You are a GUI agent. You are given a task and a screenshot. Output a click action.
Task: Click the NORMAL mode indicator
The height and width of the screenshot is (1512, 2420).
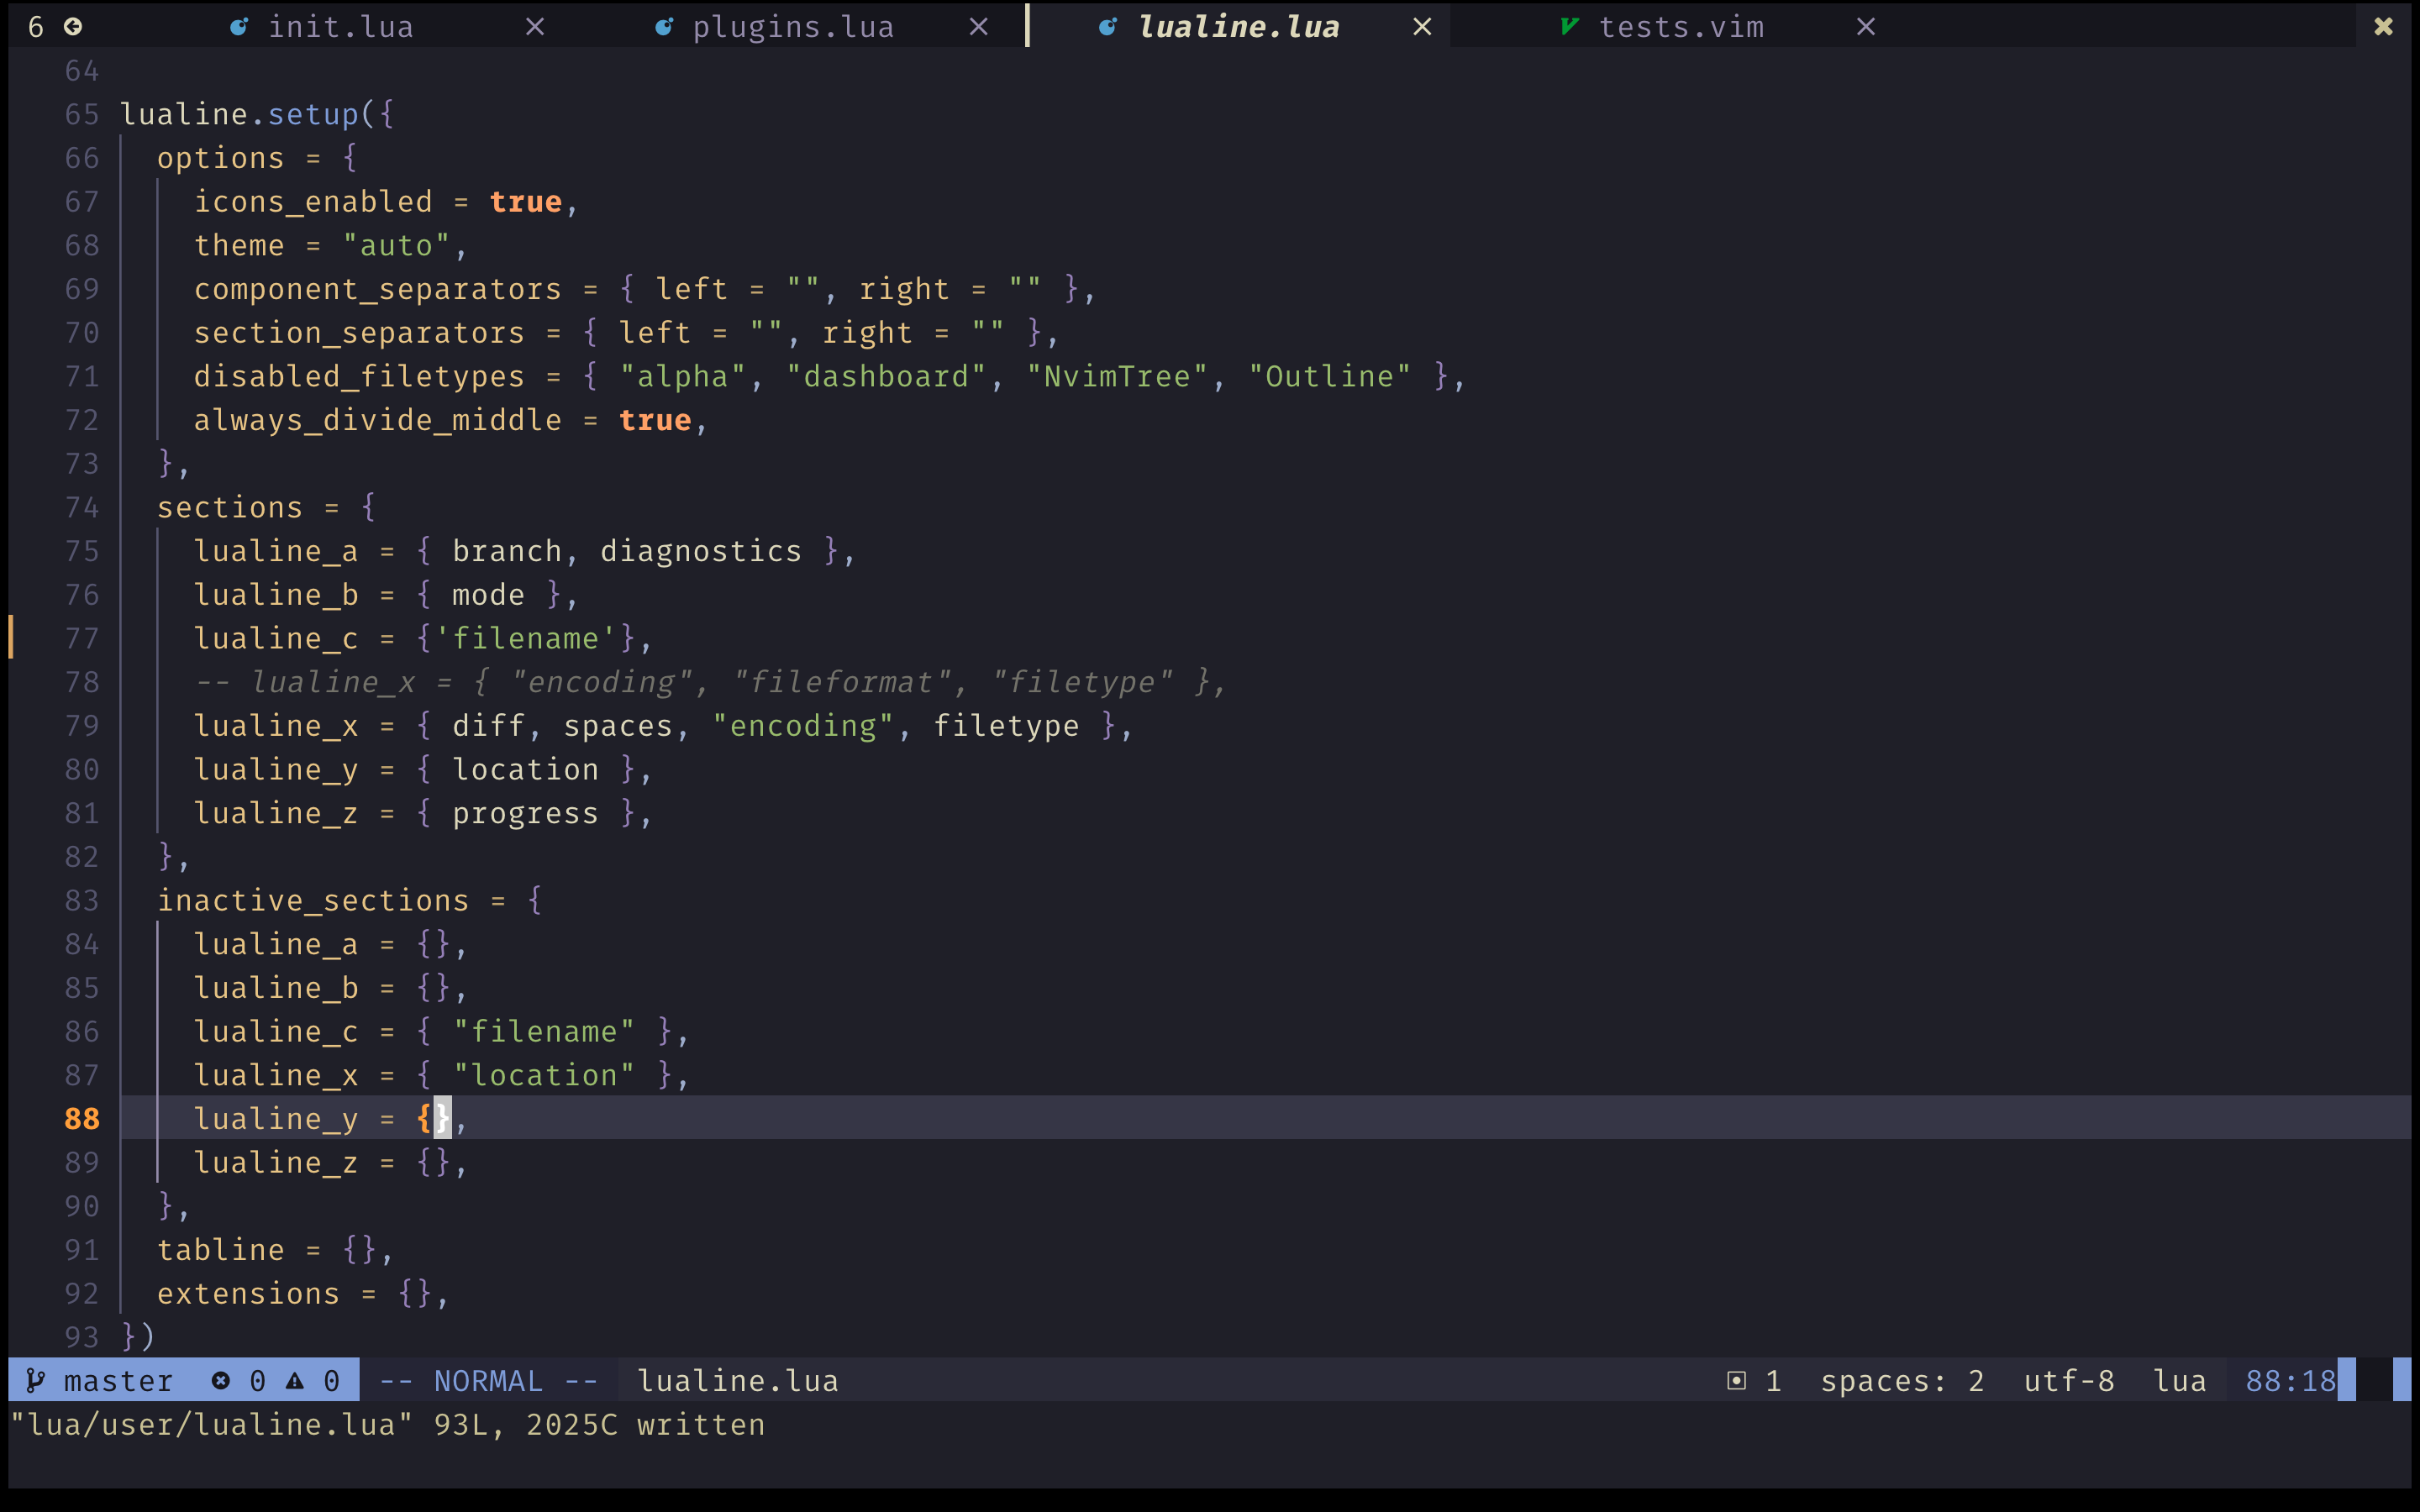(x=488, y=1381)
